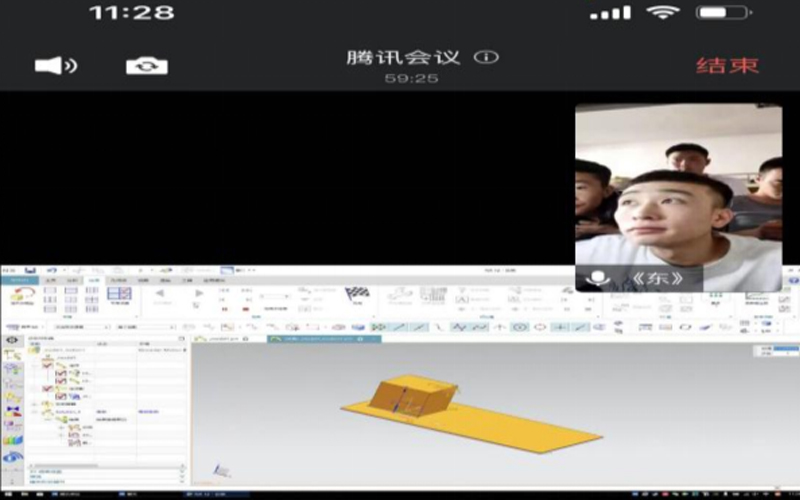Switch to the first ribbon tab after File

point(51,280)
